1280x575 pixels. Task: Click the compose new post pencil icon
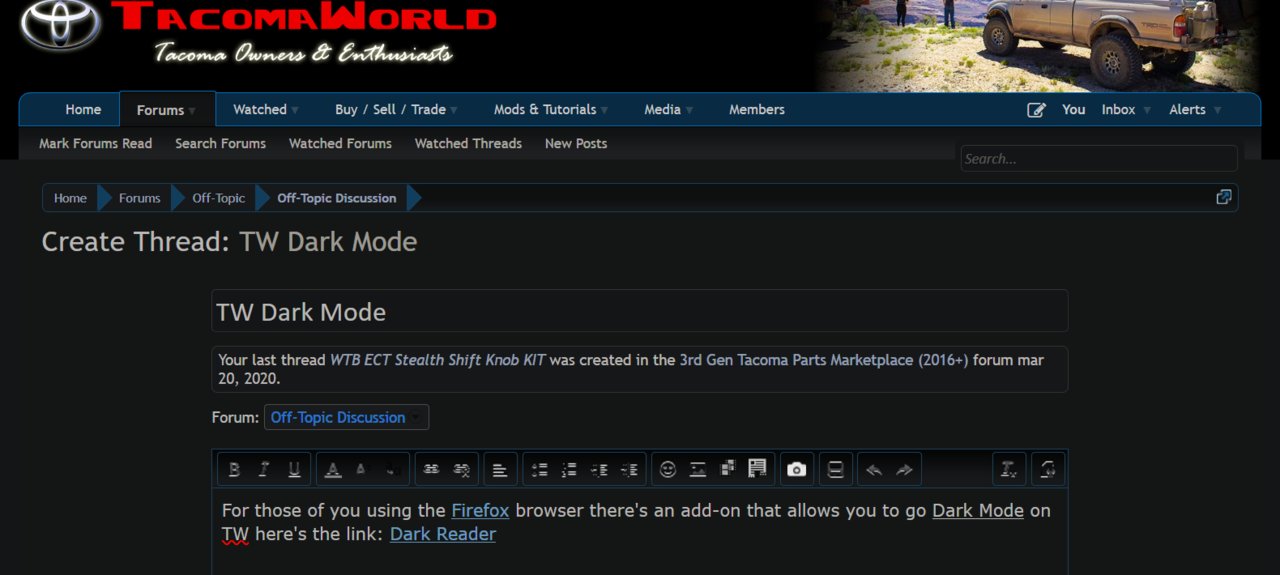click(x=1037, y=110)
